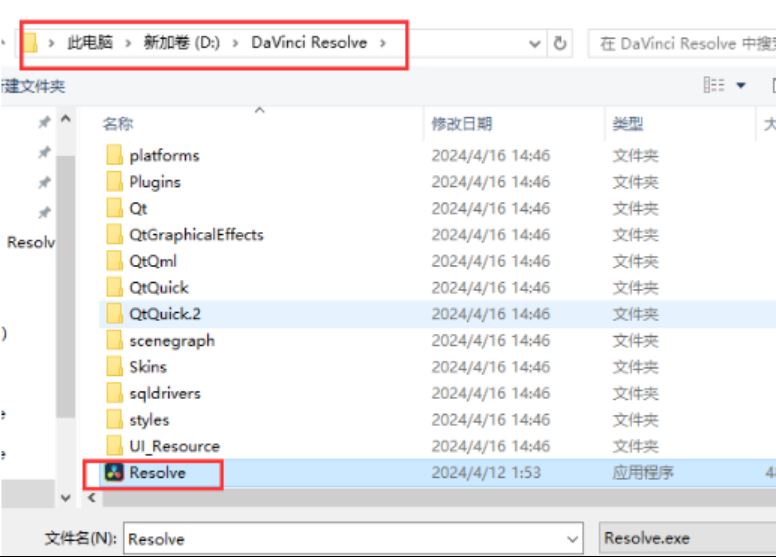Select the Skins folder name
Image resolution: width=776 pixels, height=557 pixels.
pyautogui.click(x=148, y=367)
